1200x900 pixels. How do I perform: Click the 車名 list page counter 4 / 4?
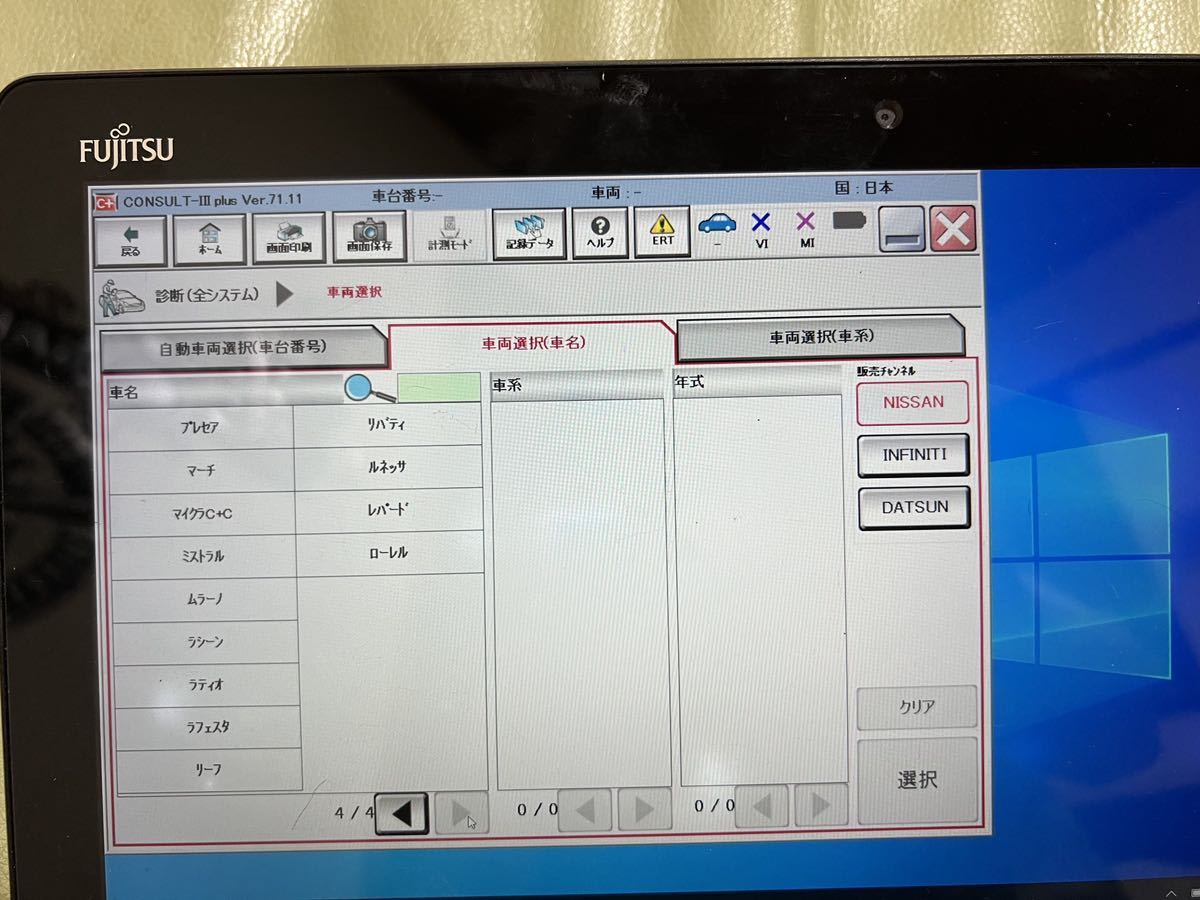pos(354,813)
